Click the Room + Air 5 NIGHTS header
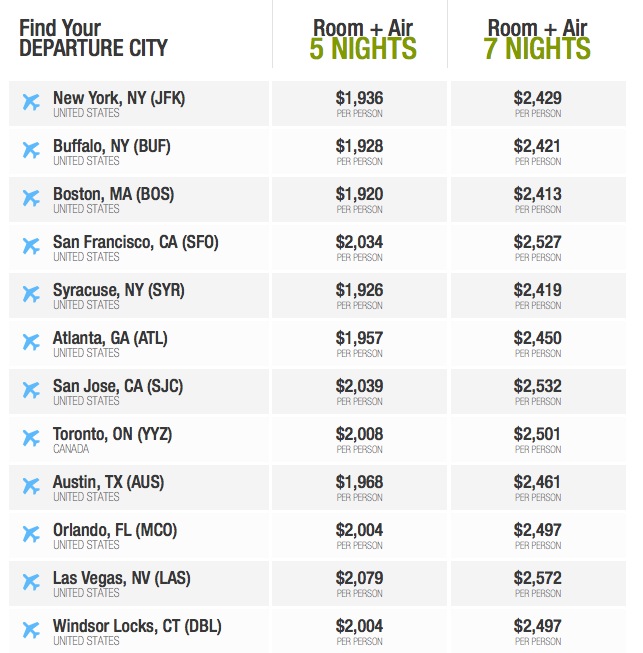Screen dimensions: 643x653 coord(363,39)
